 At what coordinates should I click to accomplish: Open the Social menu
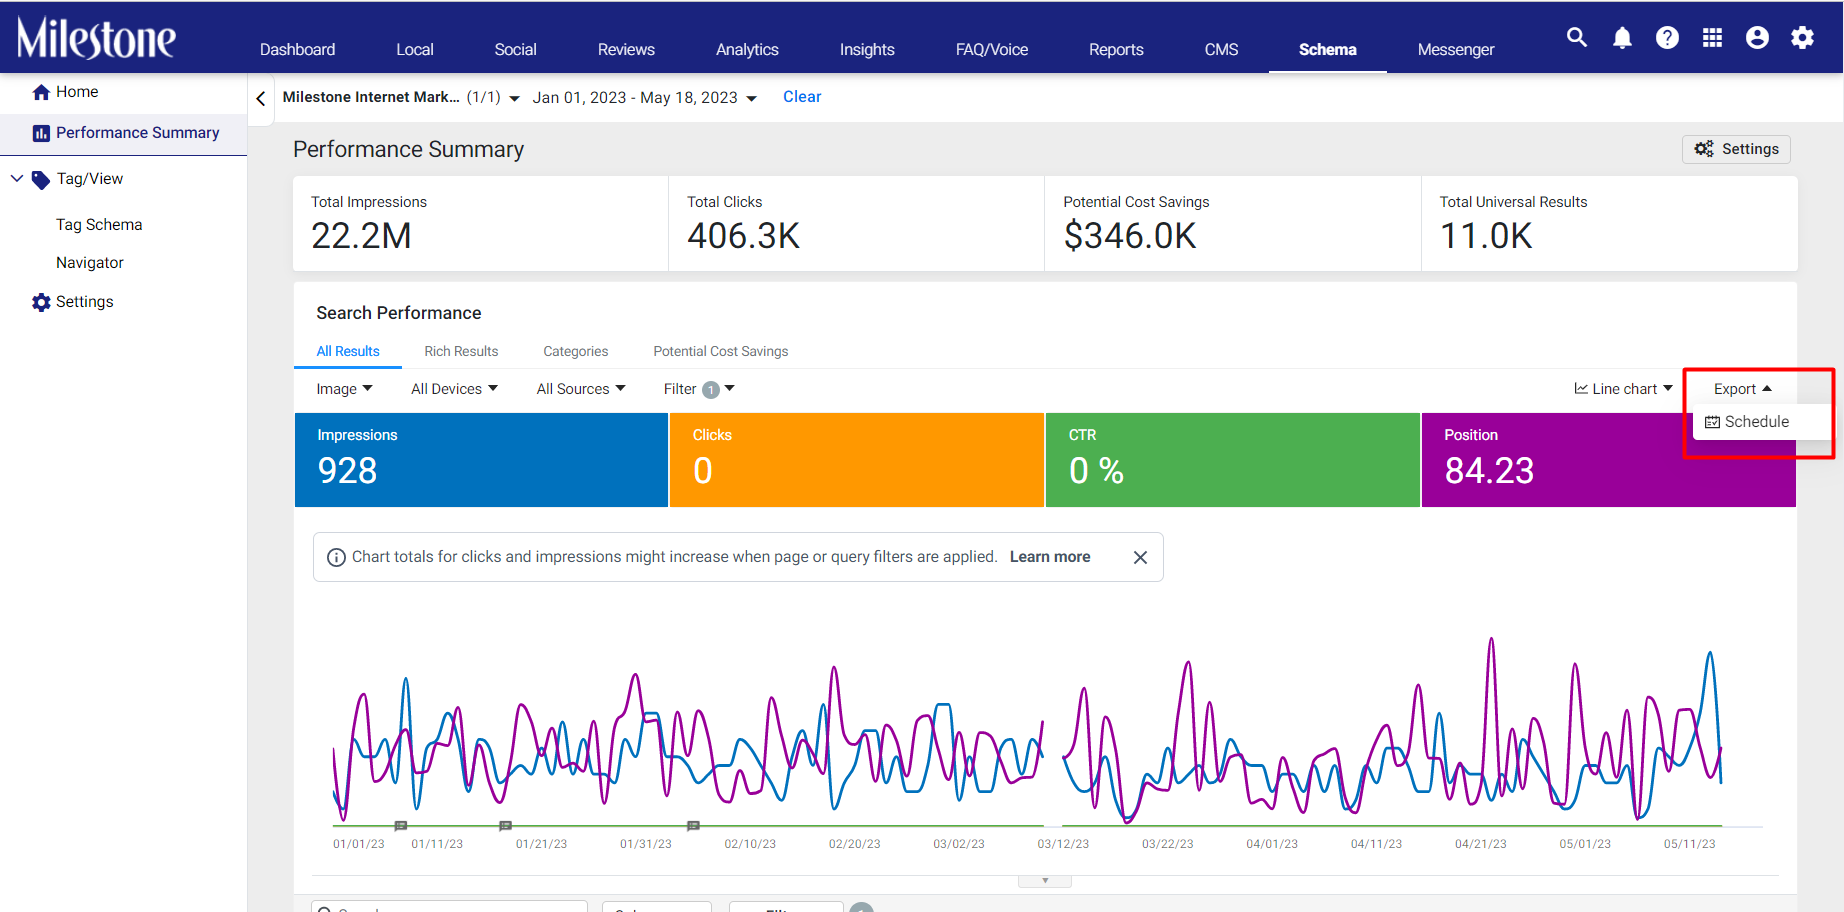click(x=516, y=50)
